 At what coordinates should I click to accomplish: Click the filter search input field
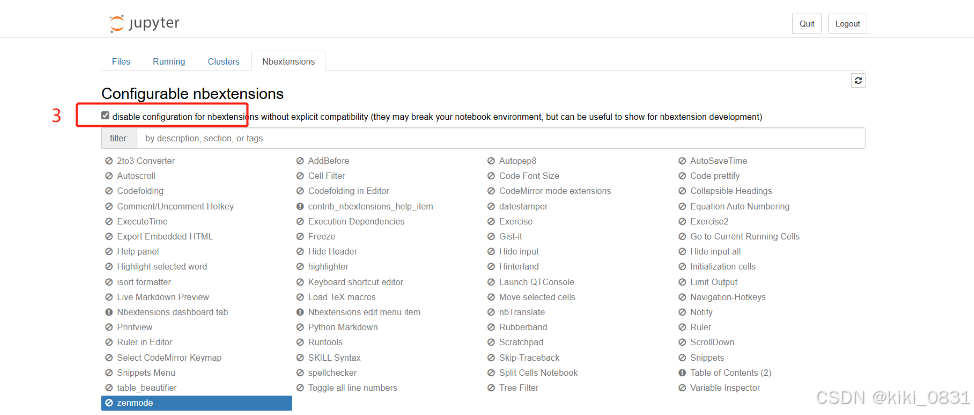point(499,138)
